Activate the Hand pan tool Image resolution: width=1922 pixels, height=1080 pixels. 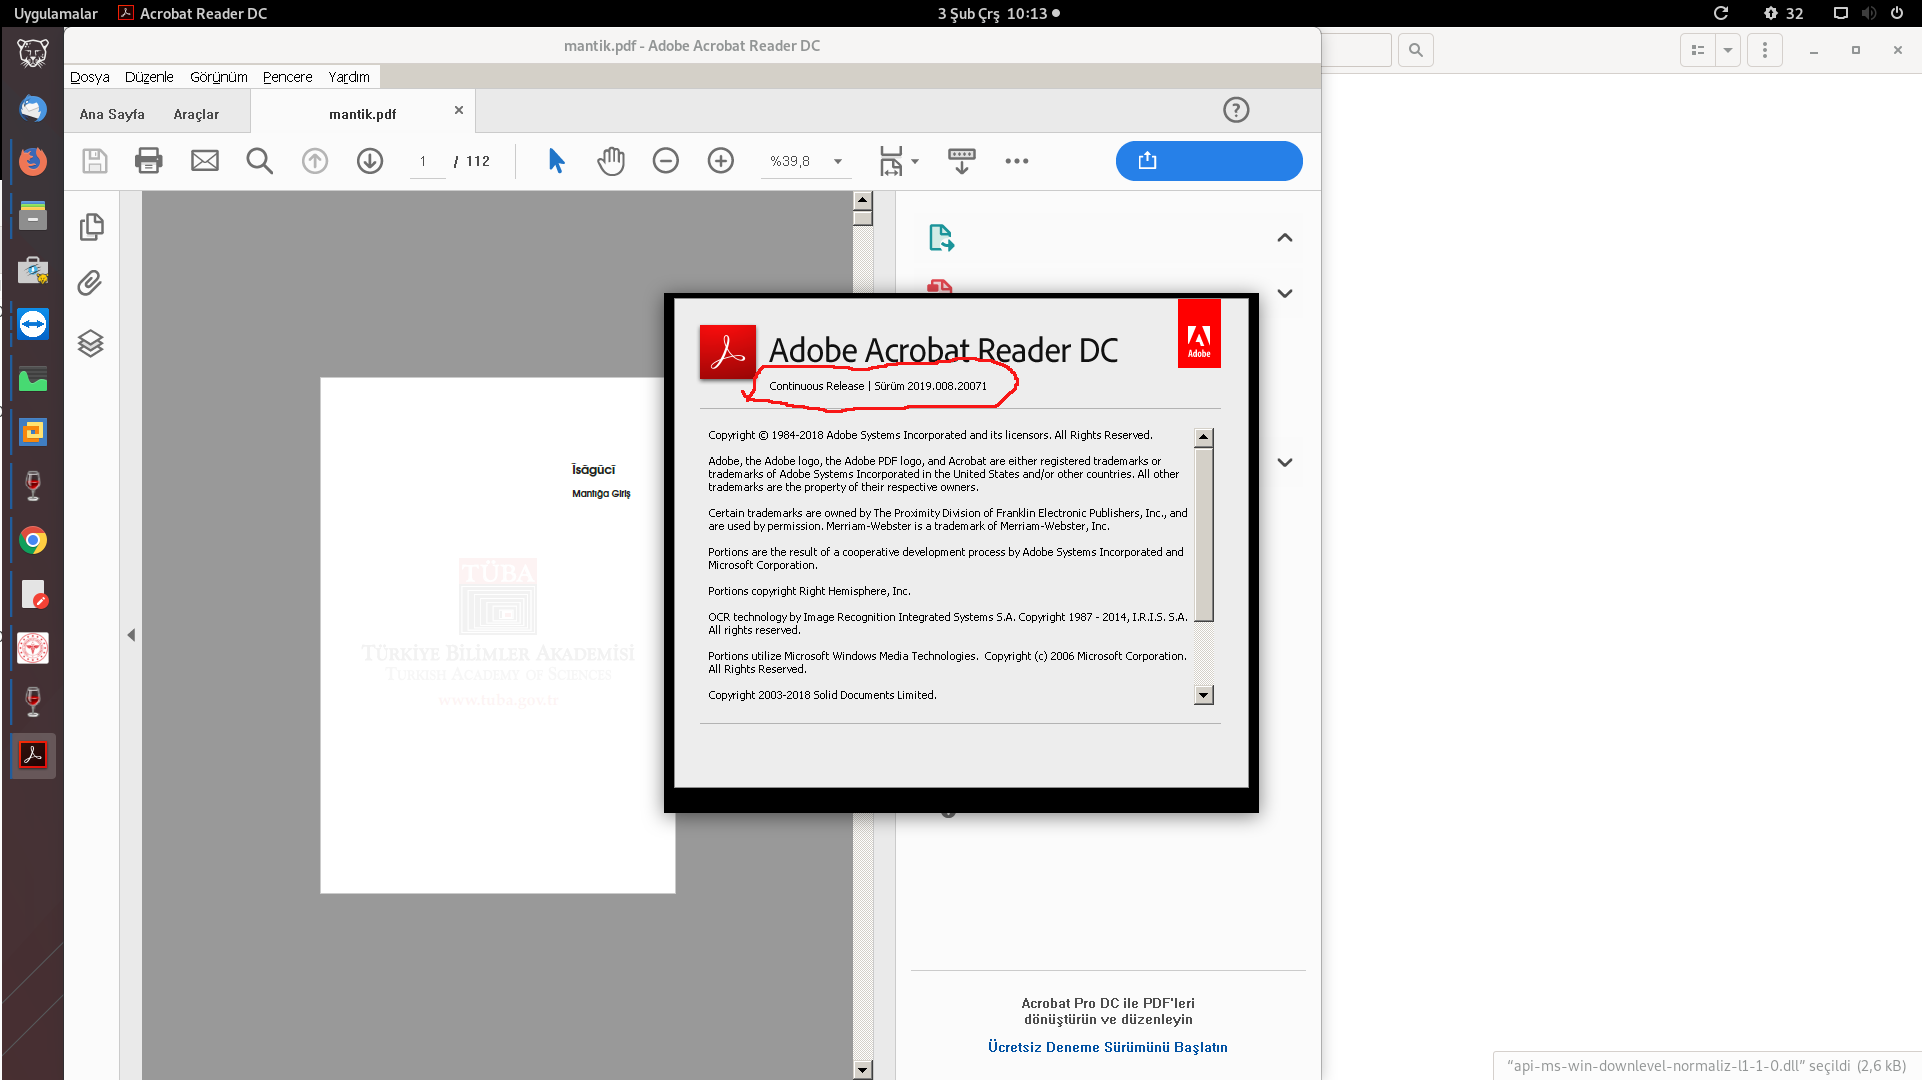[x=611, y=161]
